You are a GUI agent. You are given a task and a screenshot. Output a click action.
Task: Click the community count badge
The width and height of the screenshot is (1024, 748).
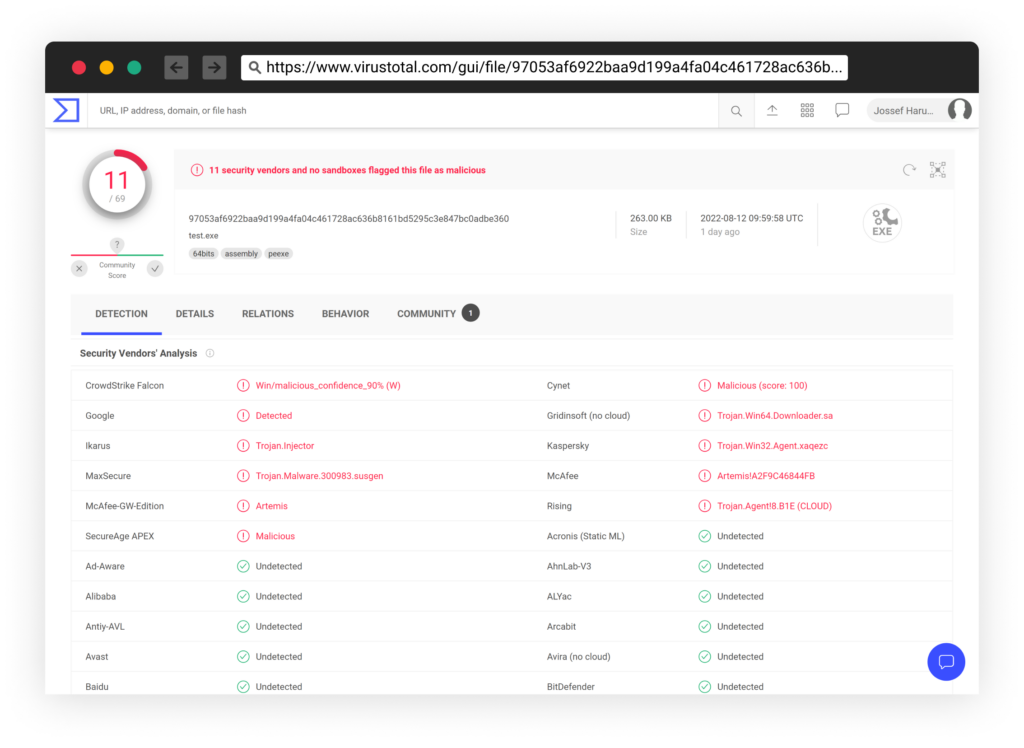click(x=470, y=313)
